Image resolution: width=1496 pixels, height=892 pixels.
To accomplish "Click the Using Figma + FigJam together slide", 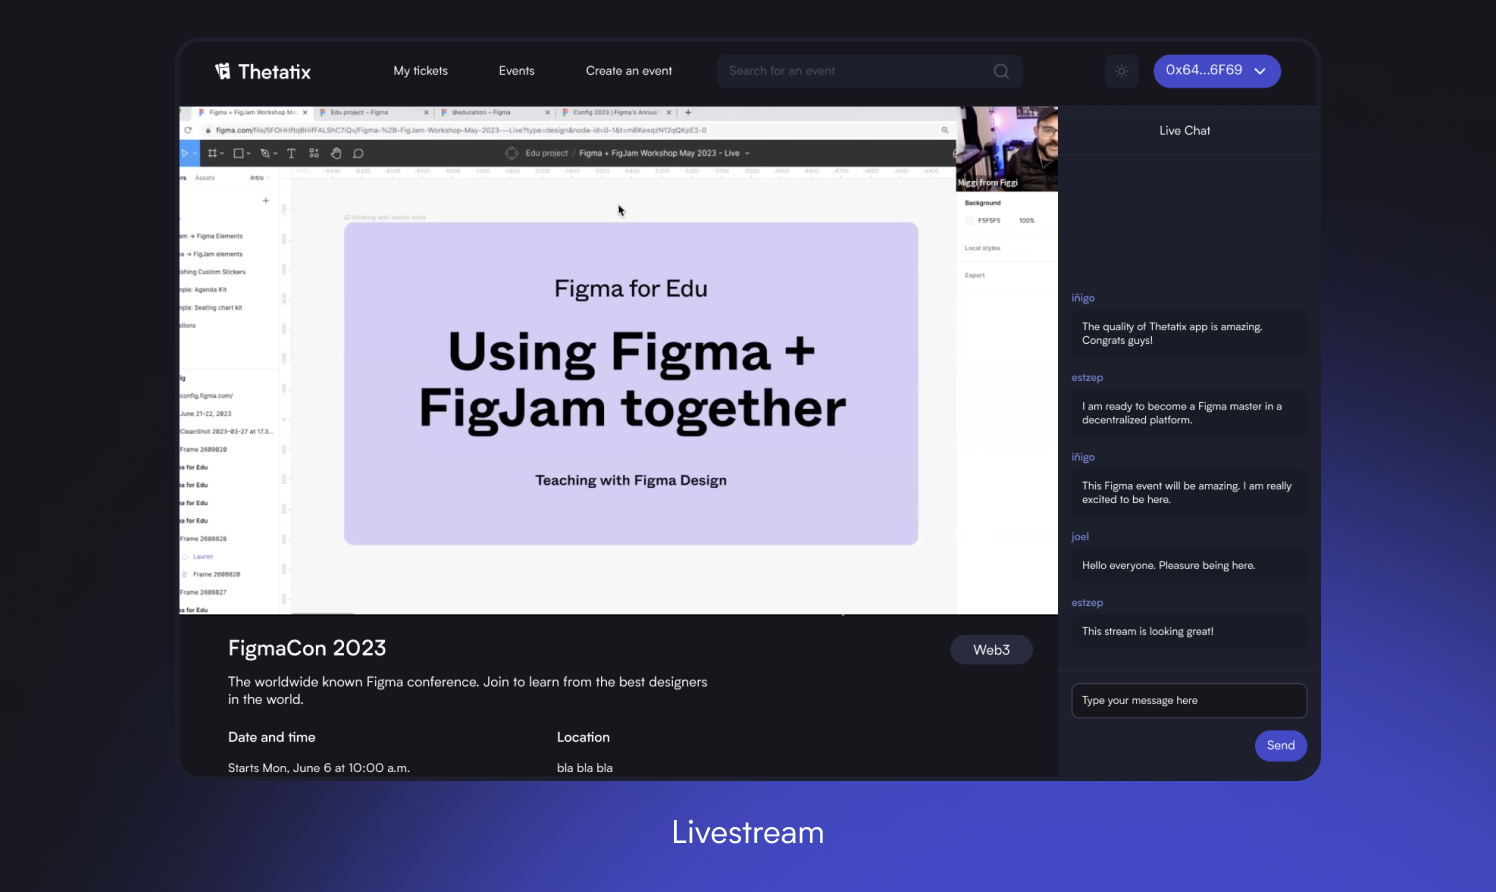I will tap(631, 384).
